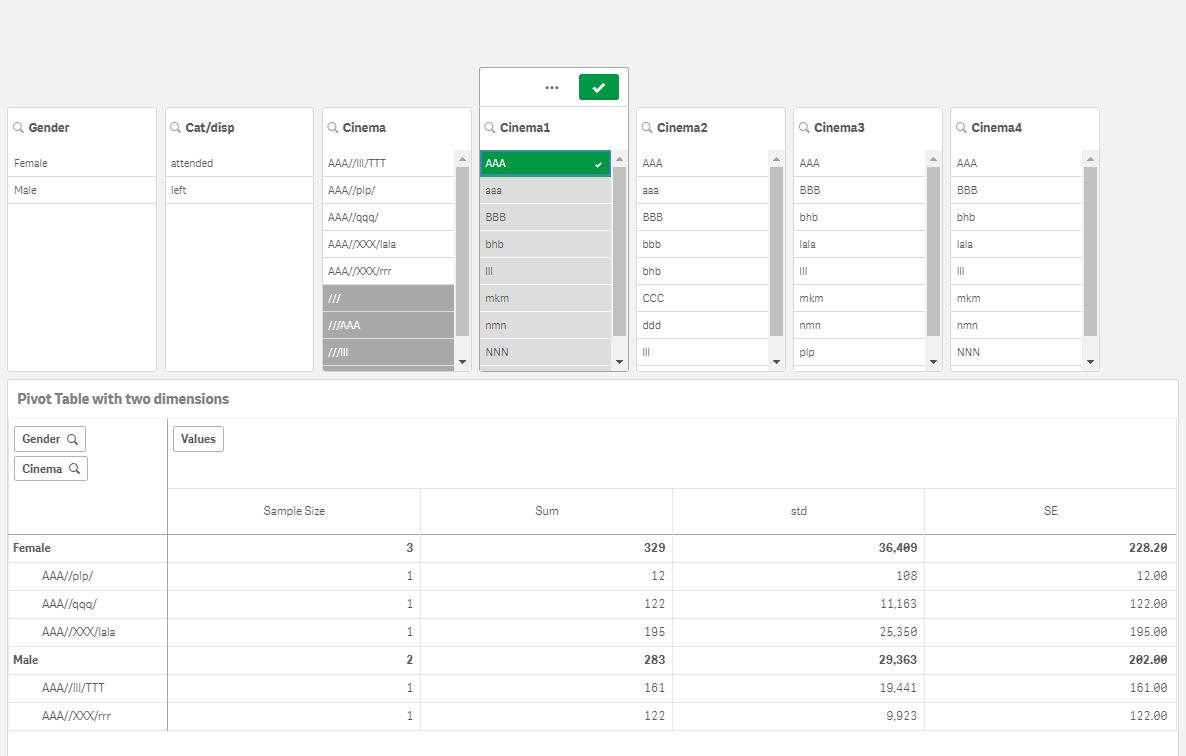The width and height of the screenshot is (1186, 756).
Task: Click the 283 Sum cell for Male
Action: click(546, 660)
